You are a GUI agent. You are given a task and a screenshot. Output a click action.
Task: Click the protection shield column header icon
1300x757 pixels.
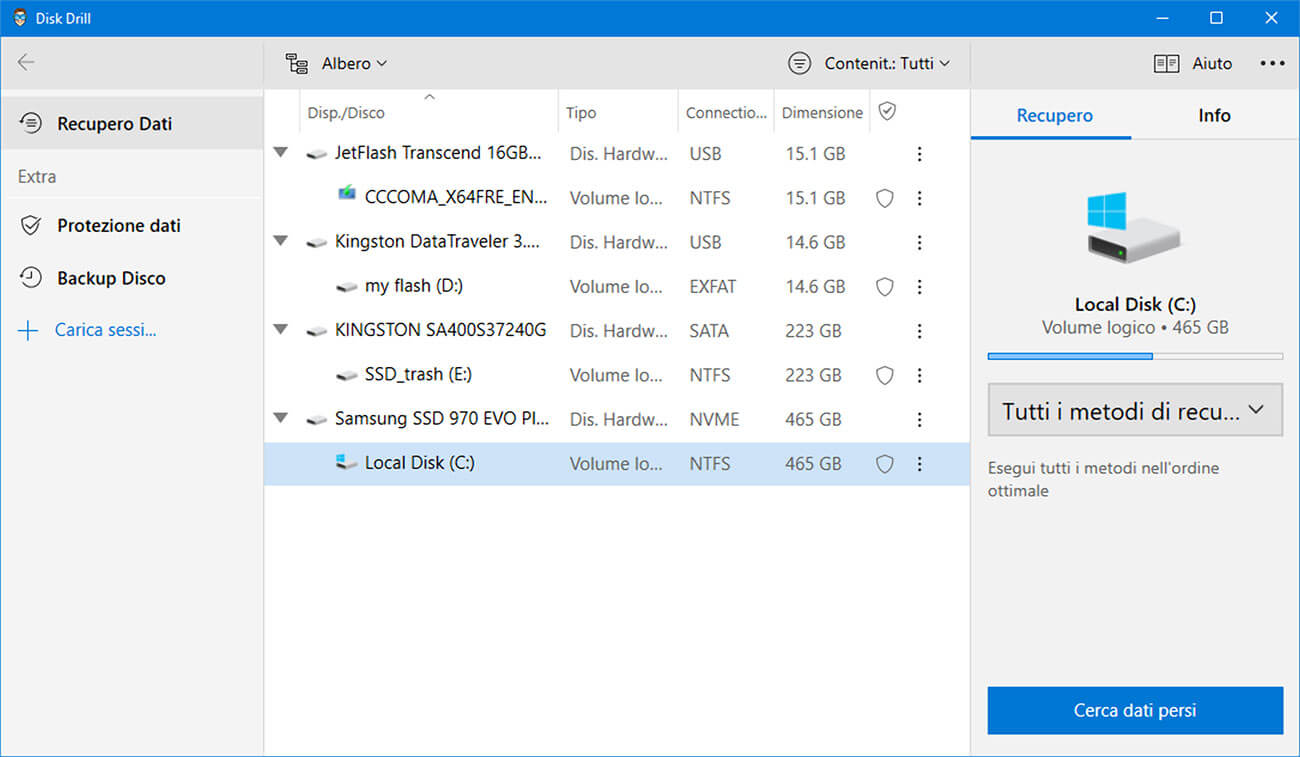pos(887,112)
